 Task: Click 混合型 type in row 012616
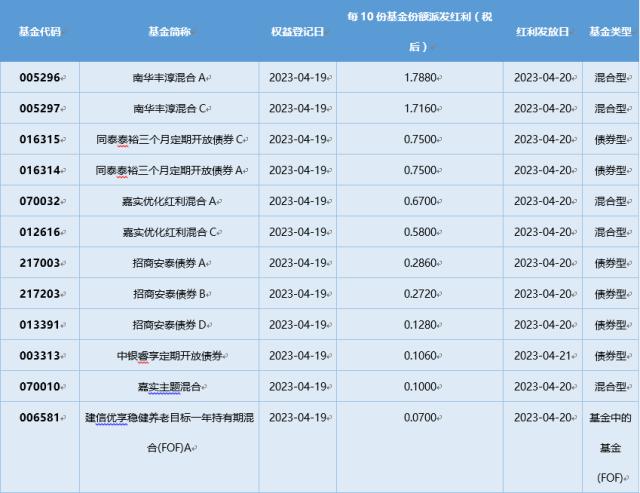[x=610, y=232]
